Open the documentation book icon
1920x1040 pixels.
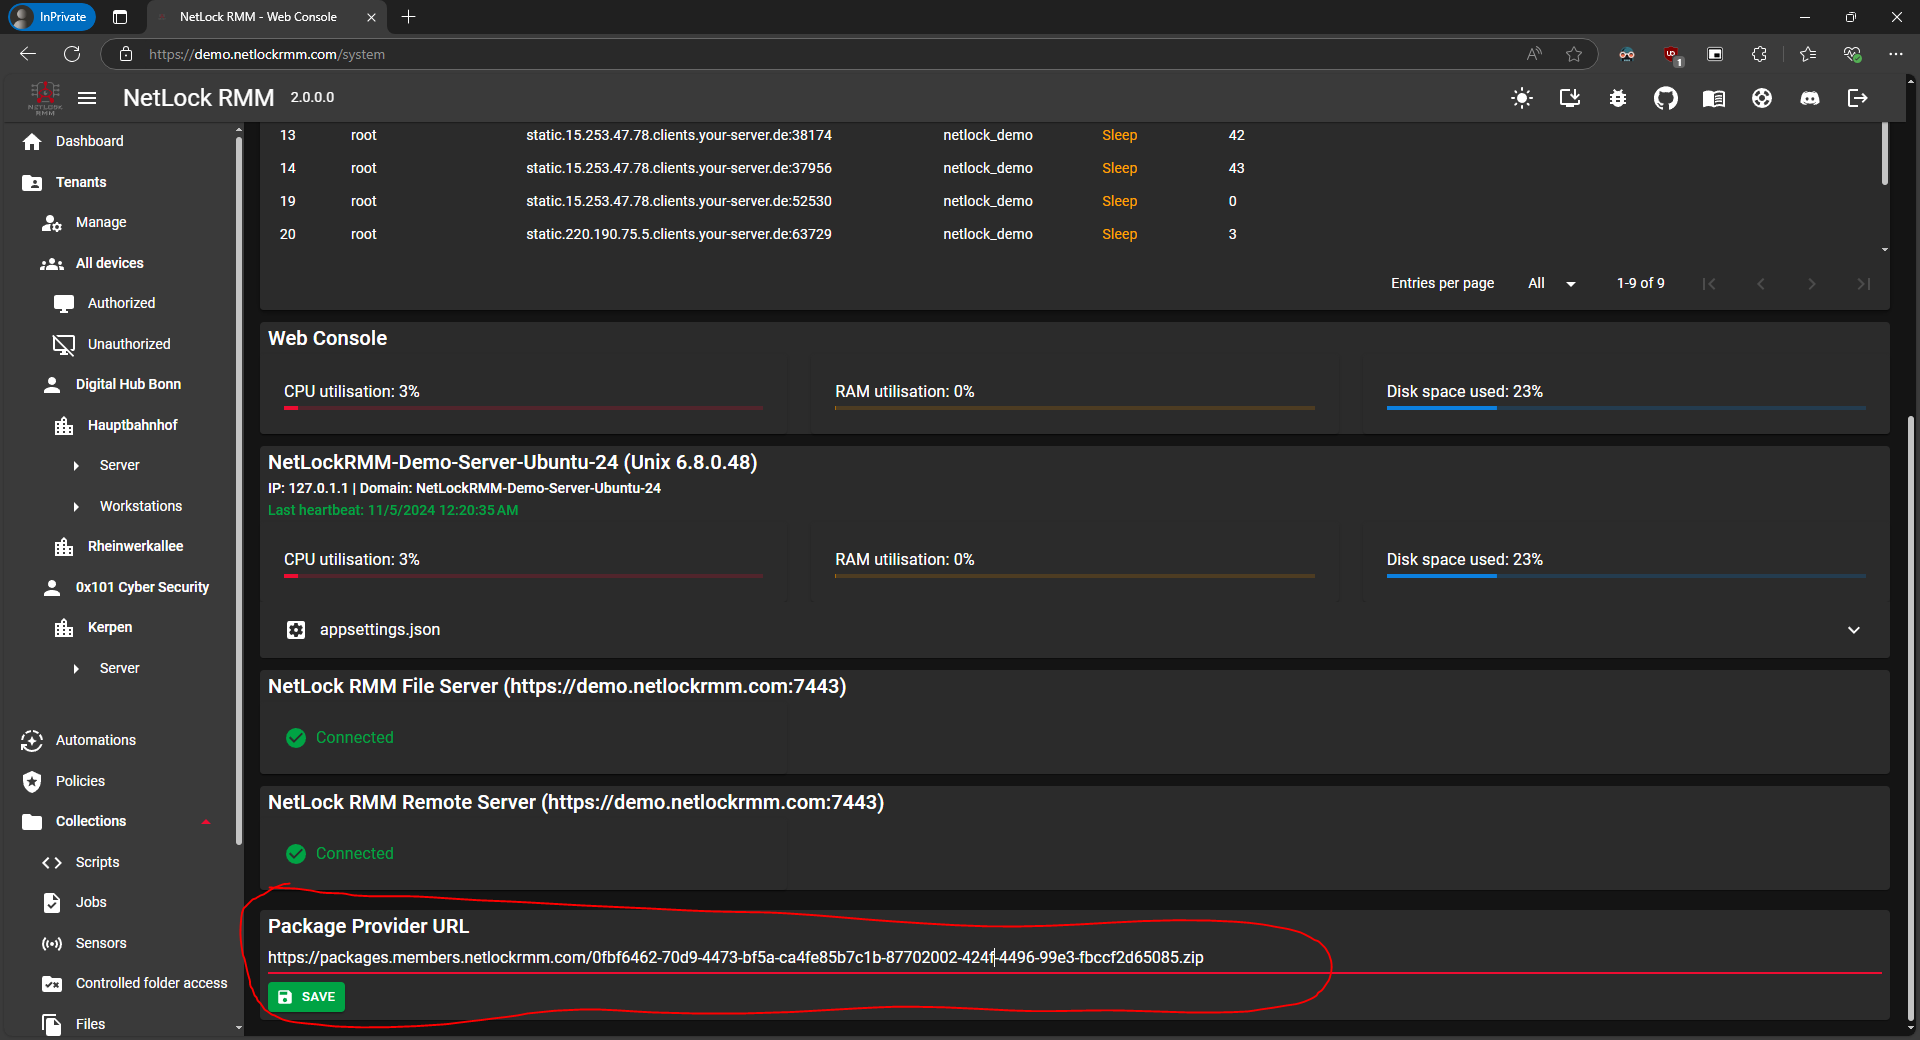[1714, 98]
